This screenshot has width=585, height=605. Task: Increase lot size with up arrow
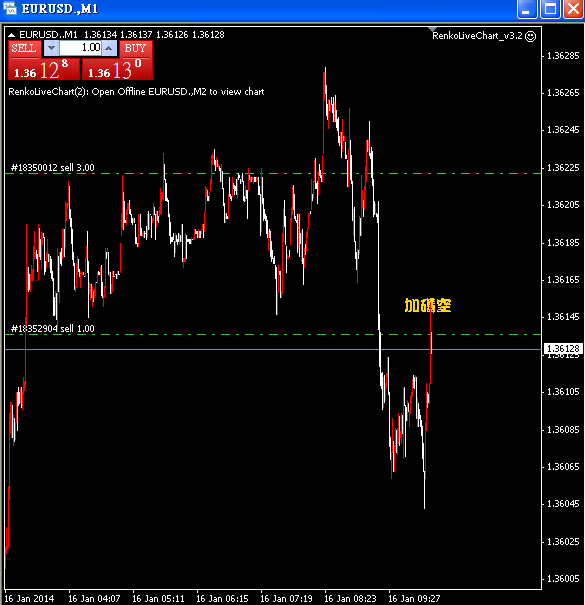tap(109, 48)
